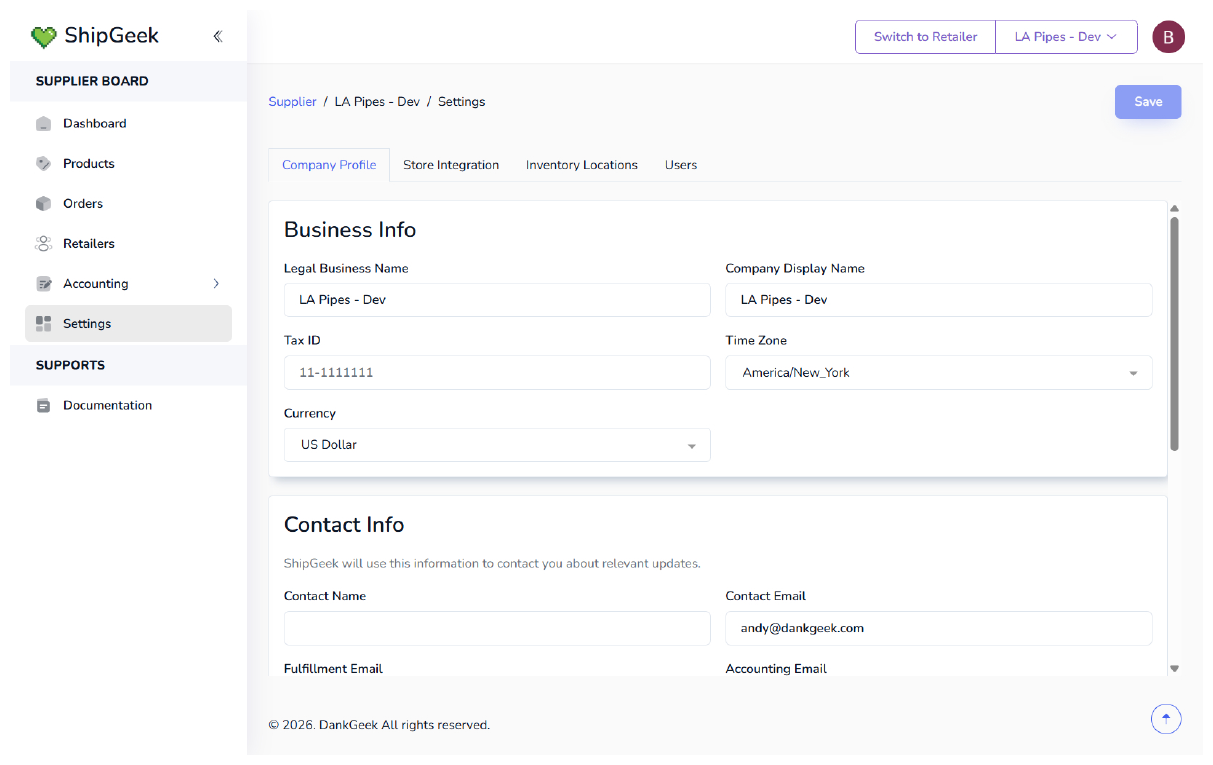Click the Orders box icon
This screenshot has height=765, width=1213.
click(x=43, y=204)
